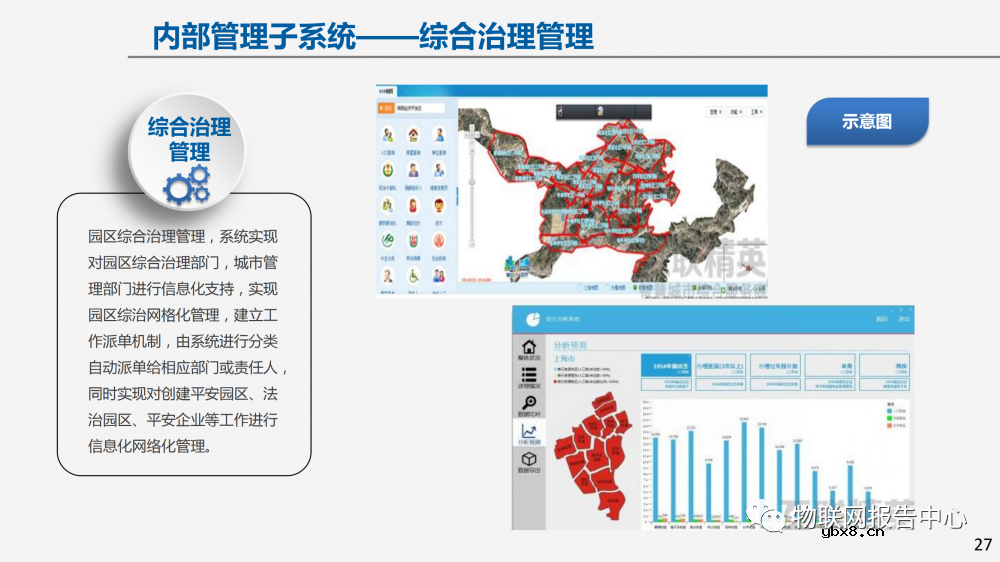Click the blue legend swatch in bar chart
Viewport: 1000px width, 562px height.
[890, 411]
